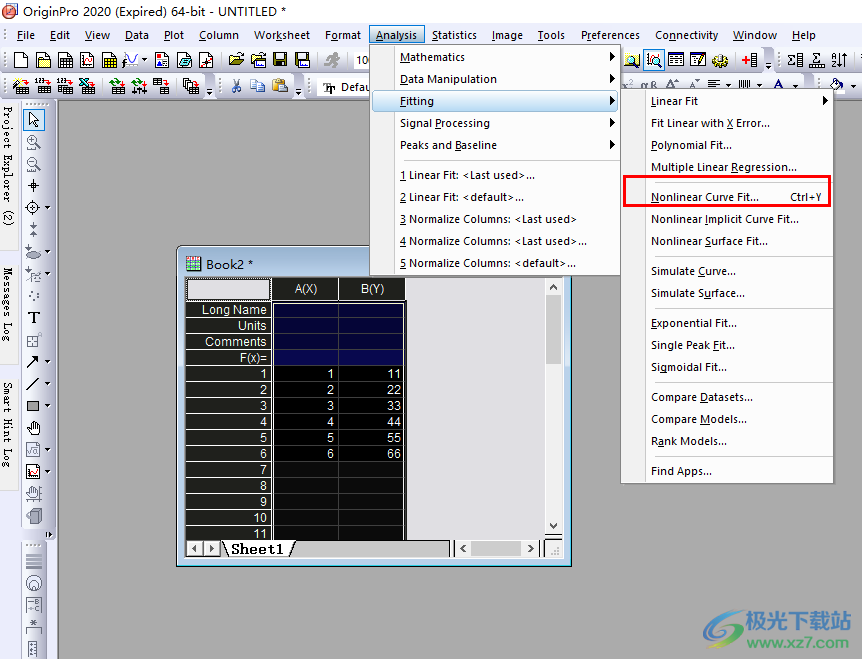Open the font color A dropdown arrow

[795, 86]
